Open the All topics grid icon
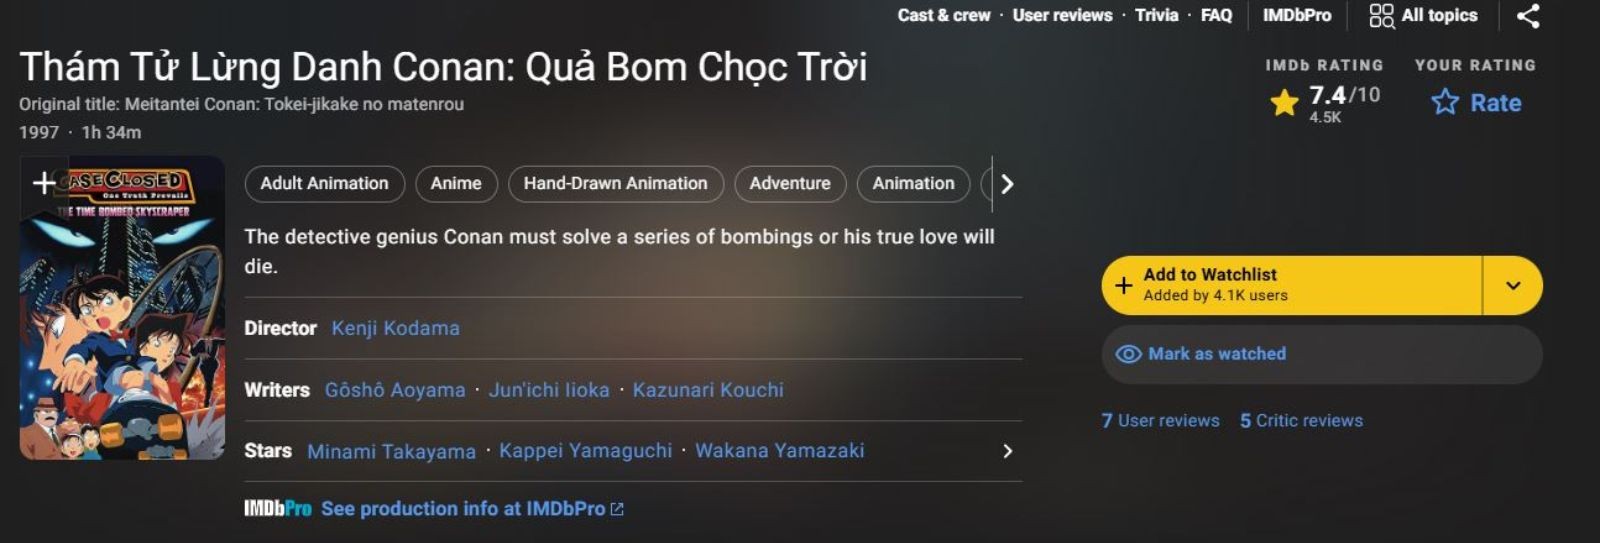The height and width of the screenshot is (543, 1600). (1381, 16)
